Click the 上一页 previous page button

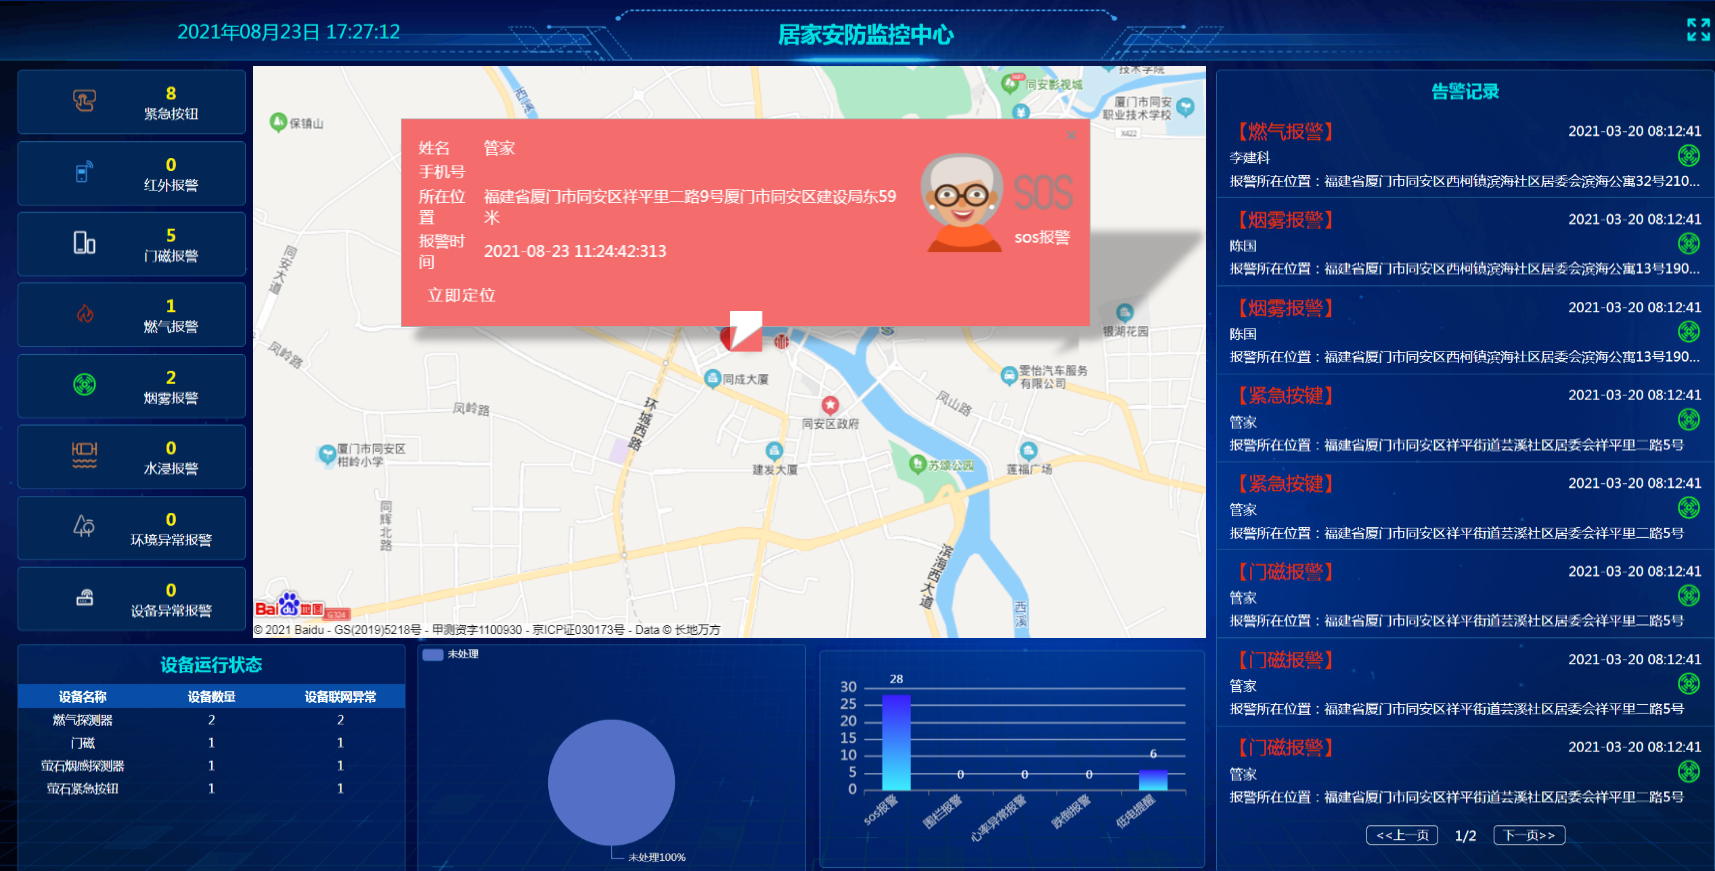tap(1401, 835)
